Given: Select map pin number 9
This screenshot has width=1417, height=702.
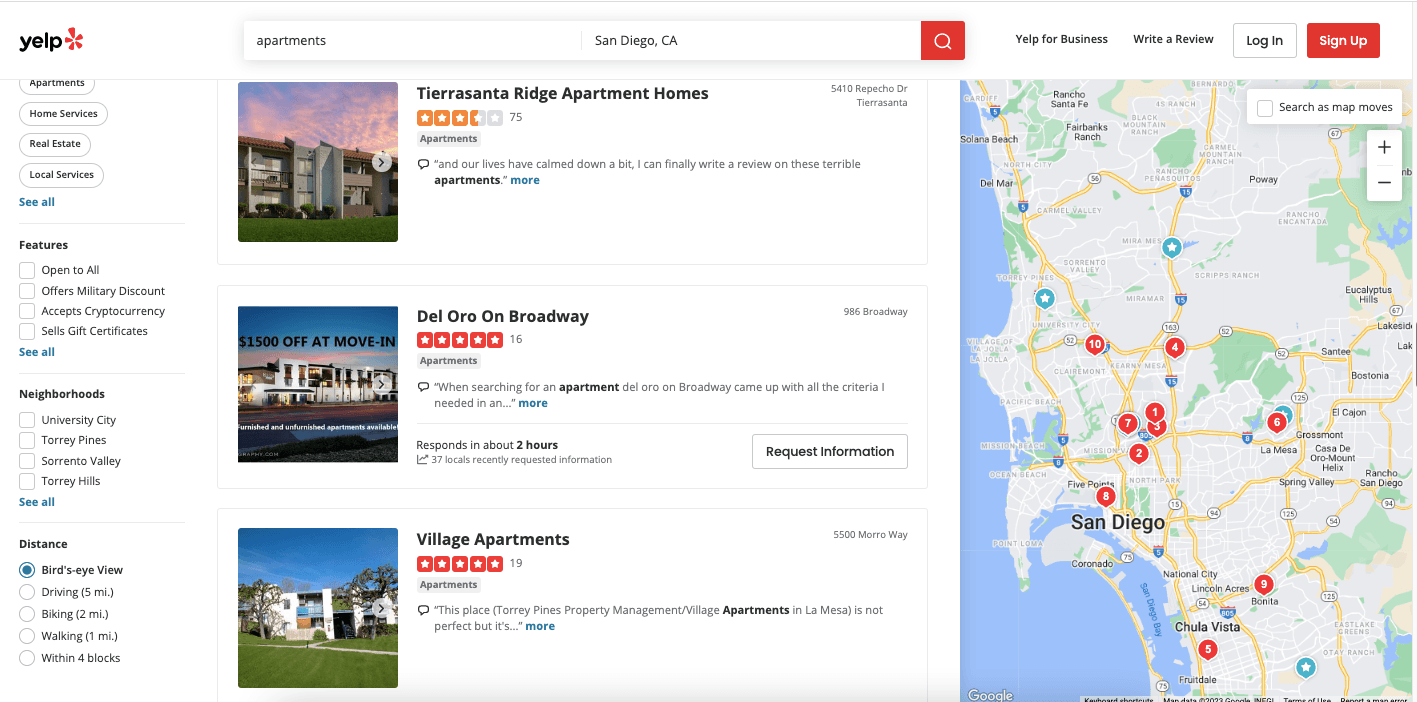Looking at the screenshot, I should tap(1263, 584).
